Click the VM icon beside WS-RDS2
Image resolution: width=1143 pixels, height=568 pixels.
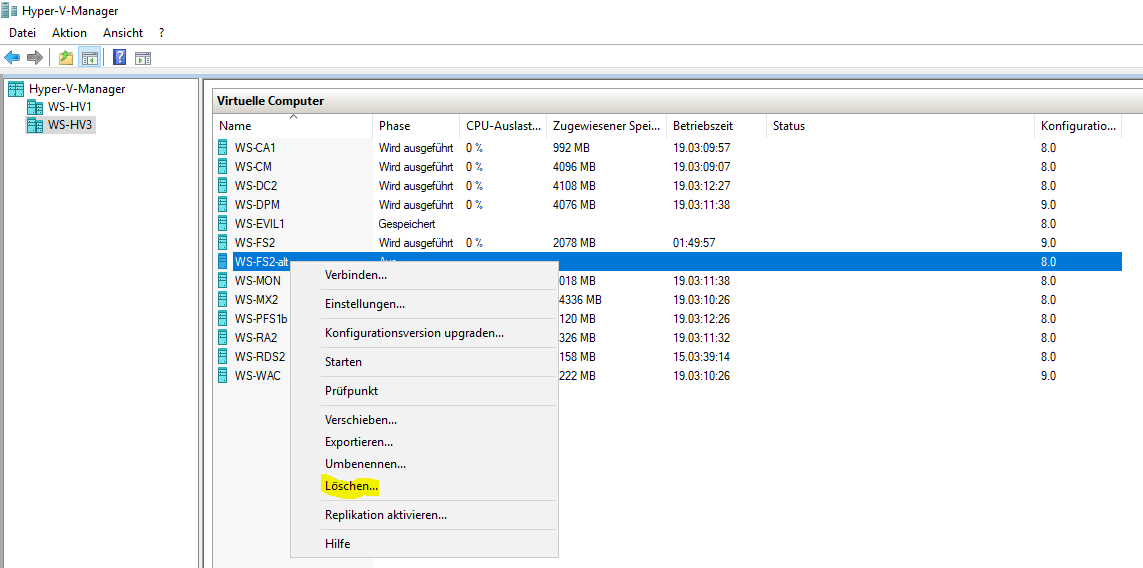[222, 357]
